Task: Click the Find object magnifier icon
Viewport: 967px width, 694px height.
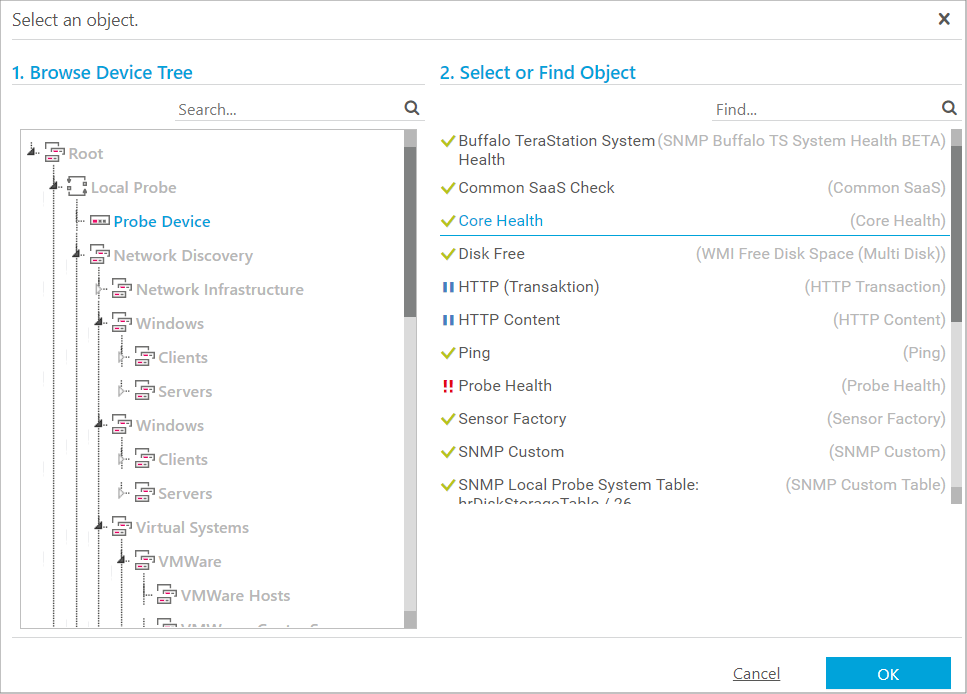Action: tap(949, 108)
